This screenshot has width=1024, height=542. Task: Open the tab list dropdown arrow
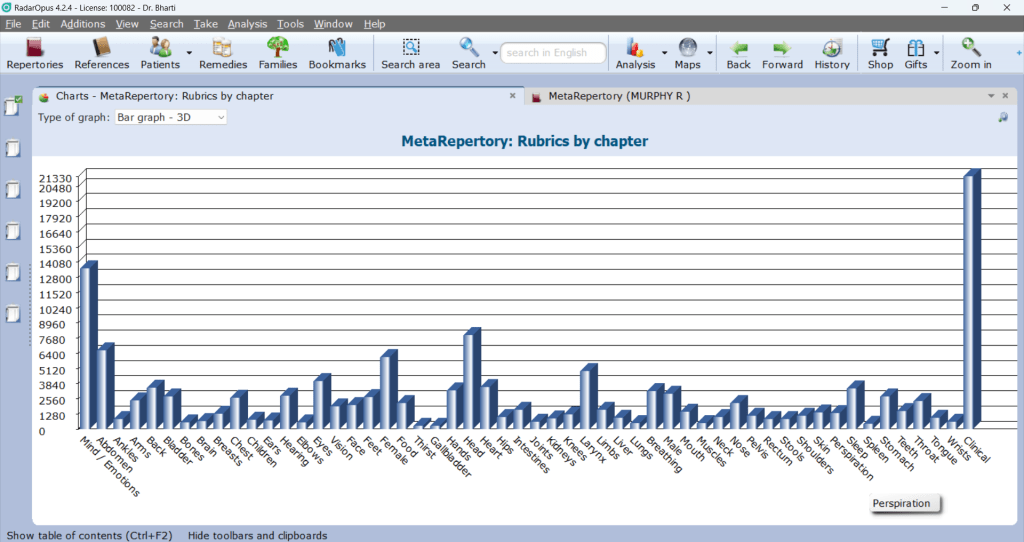[991, 96]
